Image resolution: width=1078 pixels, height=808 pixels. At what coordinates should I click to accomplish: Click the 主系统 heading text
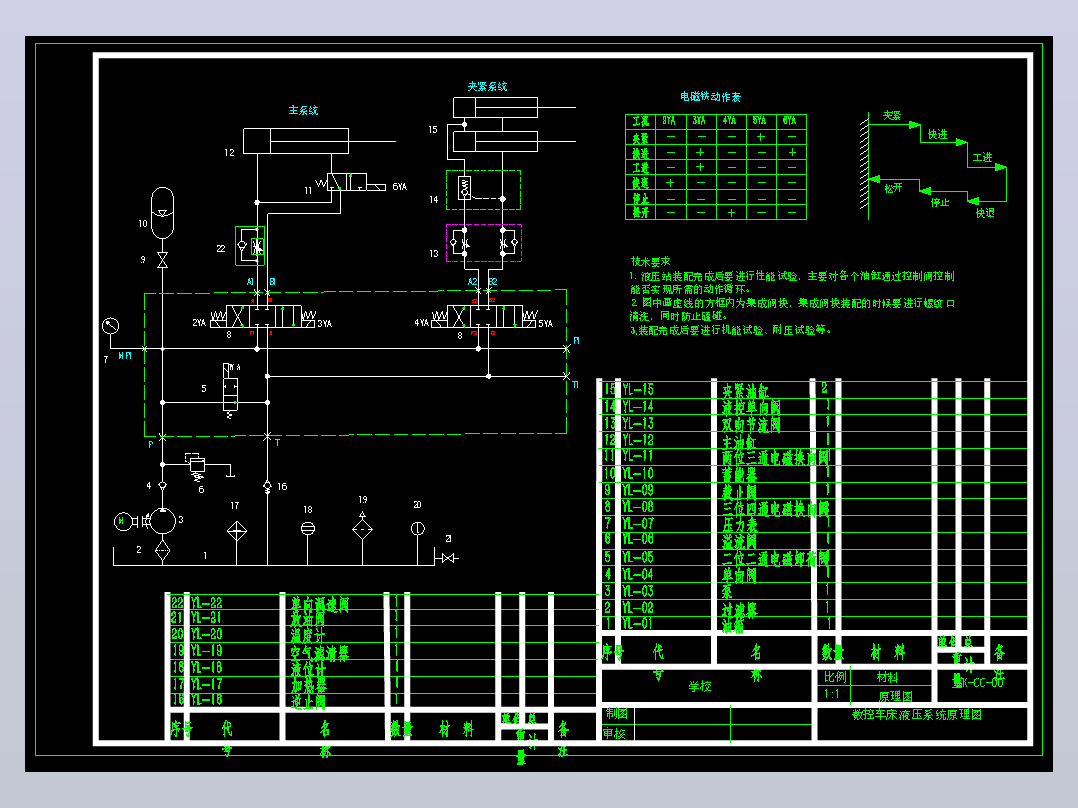[303, 110]
